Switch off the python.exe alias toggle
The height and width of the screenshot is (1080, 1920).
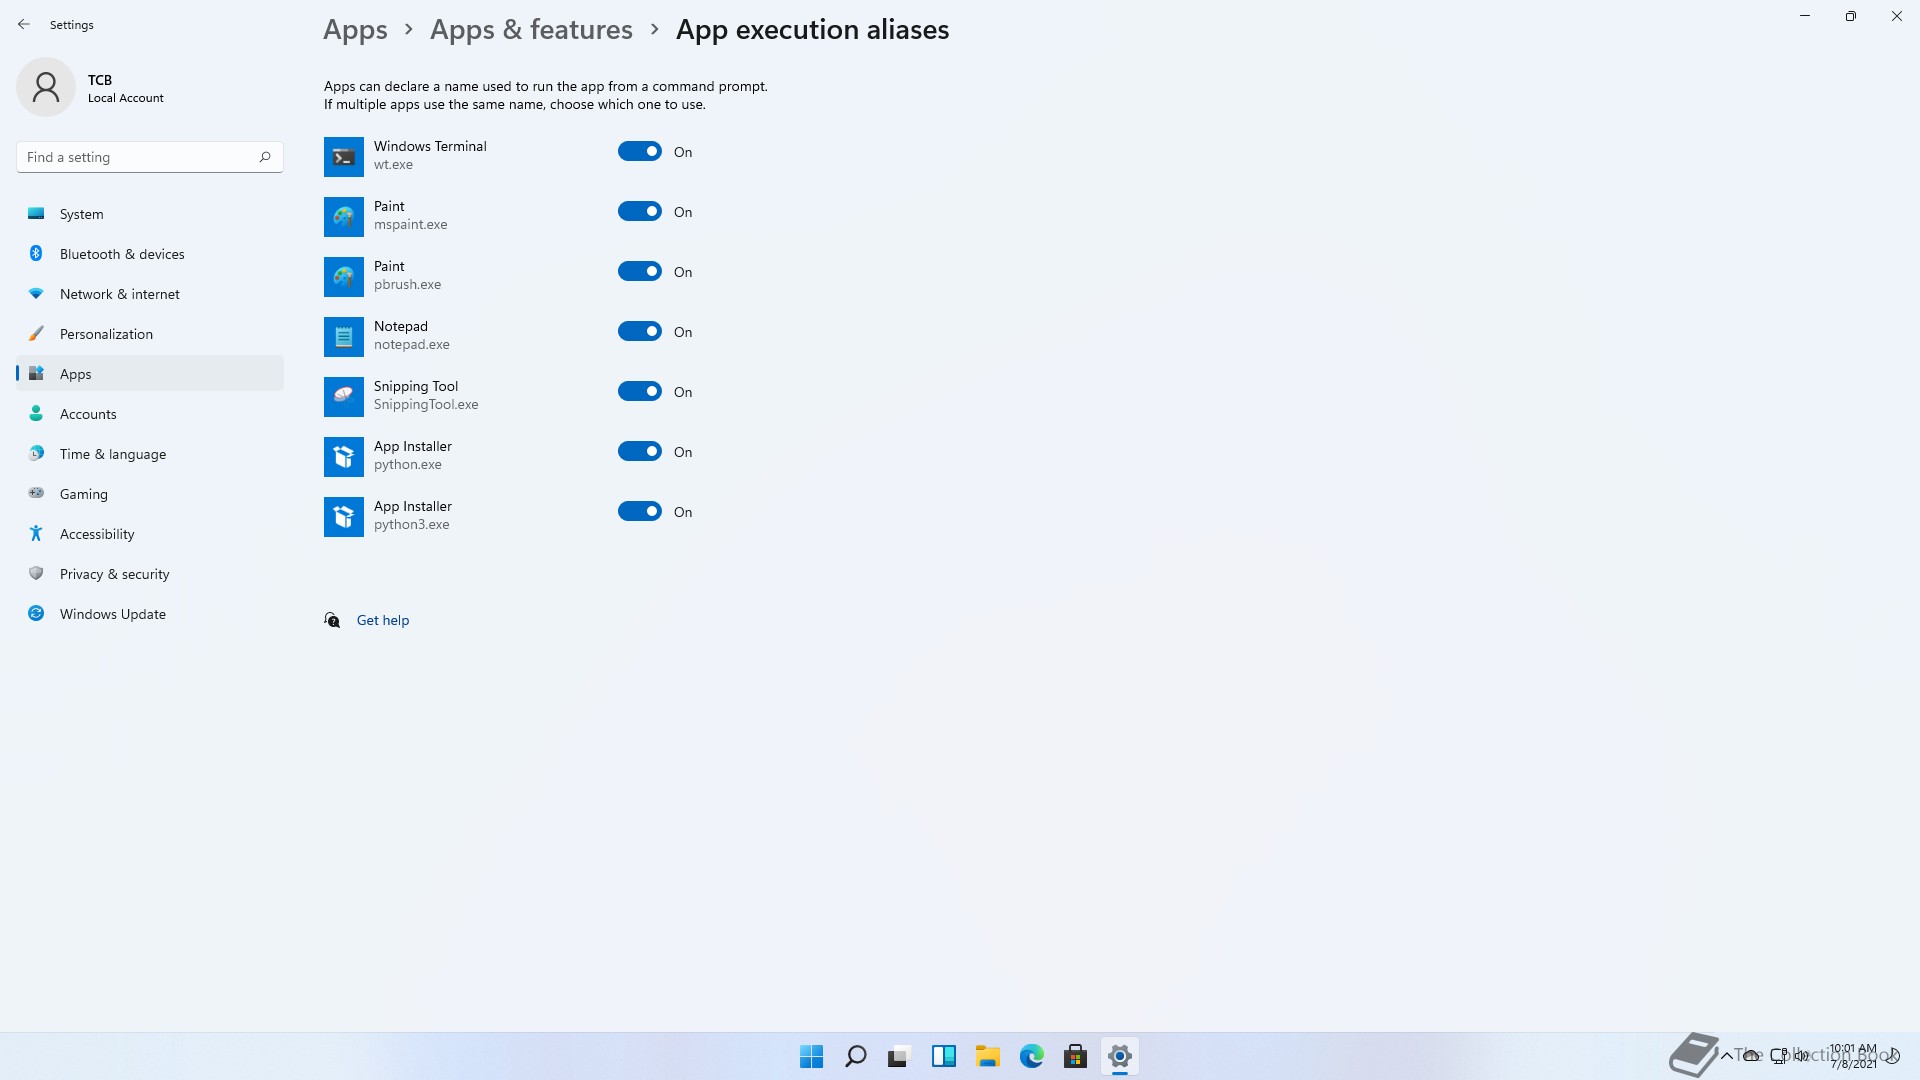[x=640, y=451]
